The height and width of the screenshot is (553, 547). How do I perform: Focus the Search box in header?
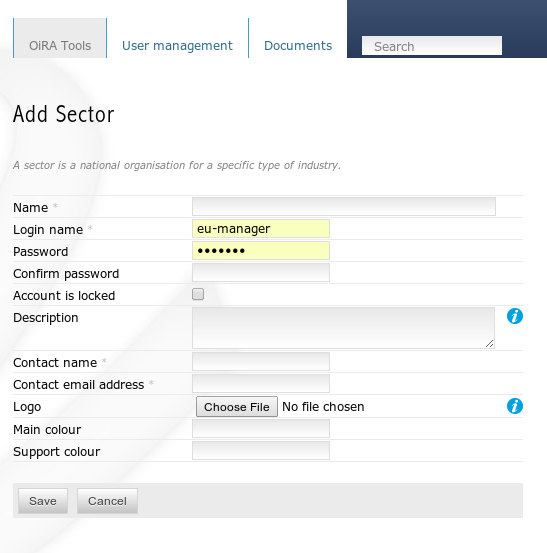pos(432,45)
